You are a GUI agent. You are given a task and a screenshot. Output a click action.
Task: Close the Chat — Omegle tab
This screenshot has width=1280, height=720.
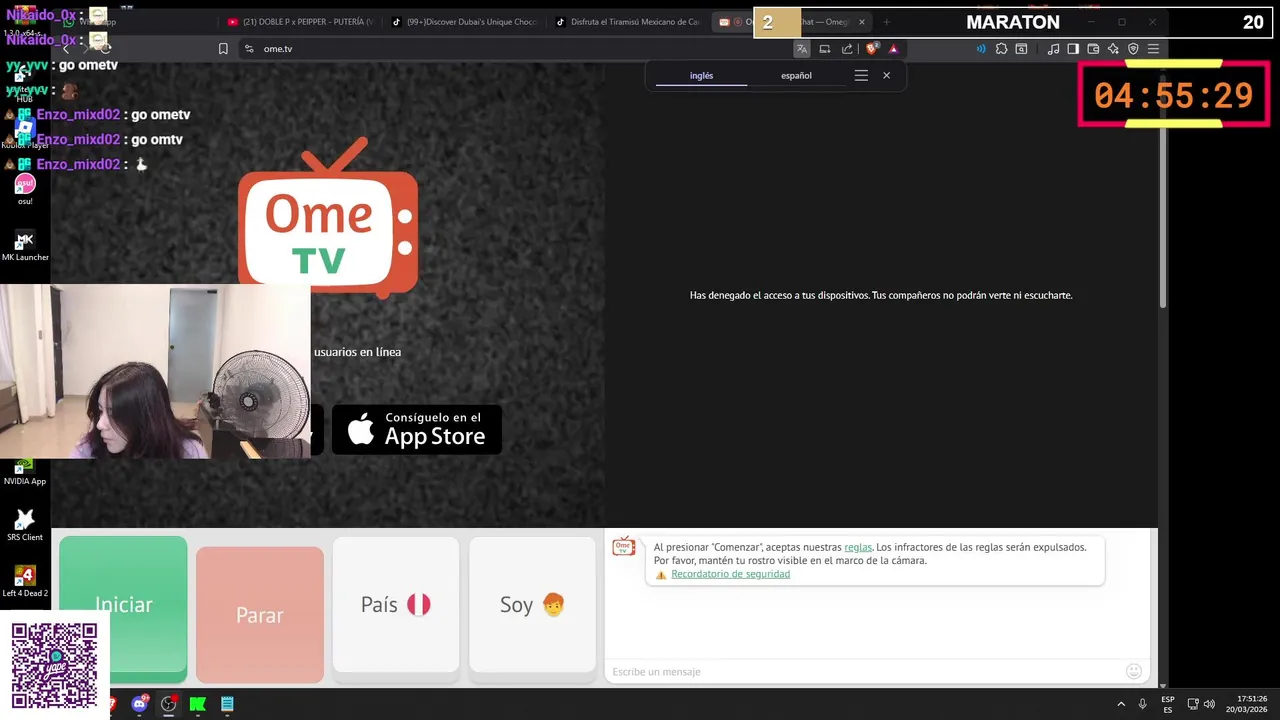862,22
